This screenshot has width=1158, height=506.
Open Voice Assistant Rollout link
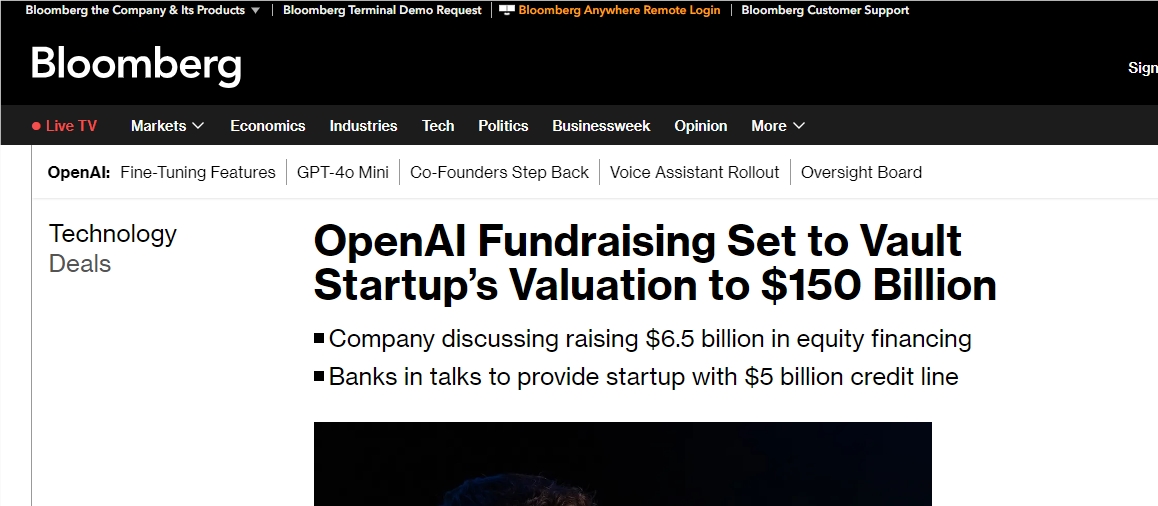point(694,172)
